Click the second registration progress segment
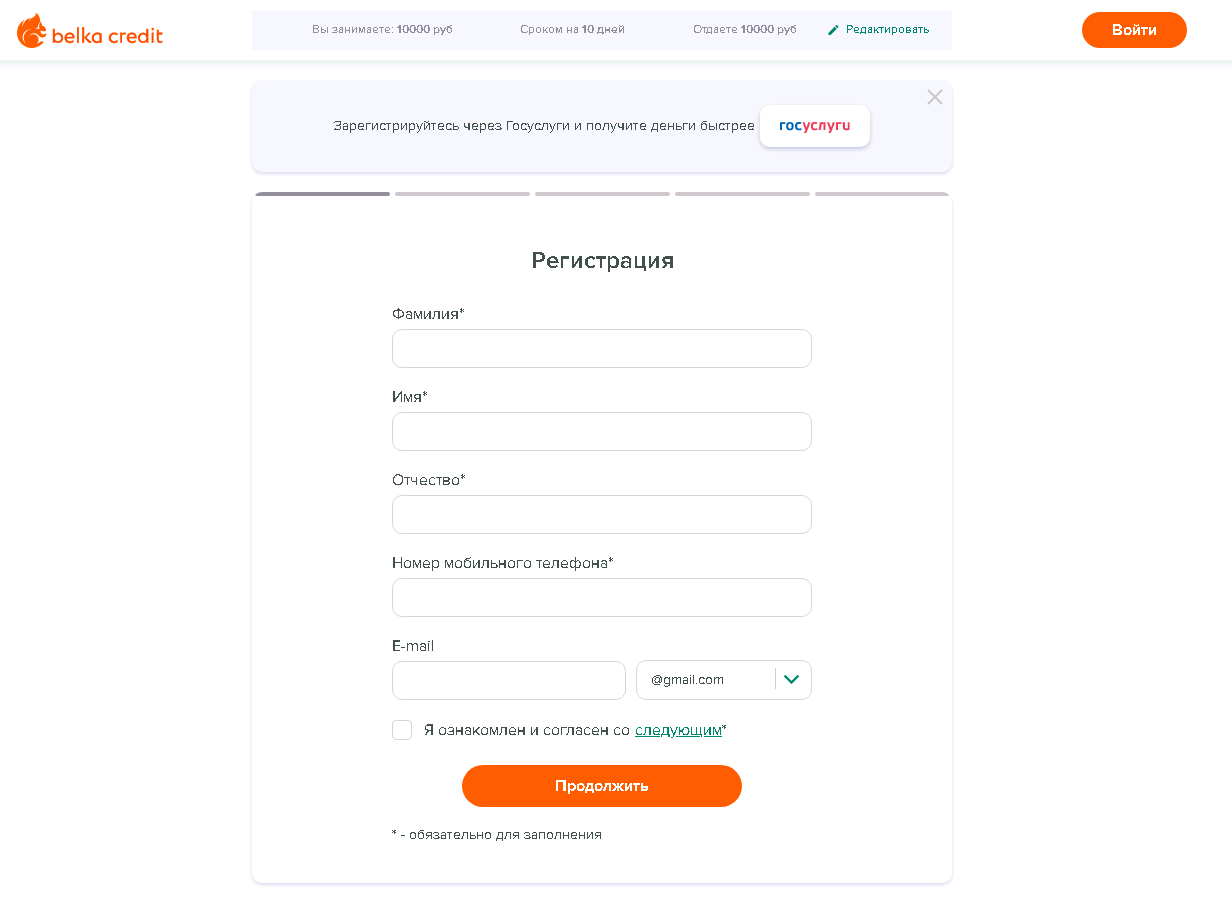This screenshot has height=905, width=1232. [462, 194]
